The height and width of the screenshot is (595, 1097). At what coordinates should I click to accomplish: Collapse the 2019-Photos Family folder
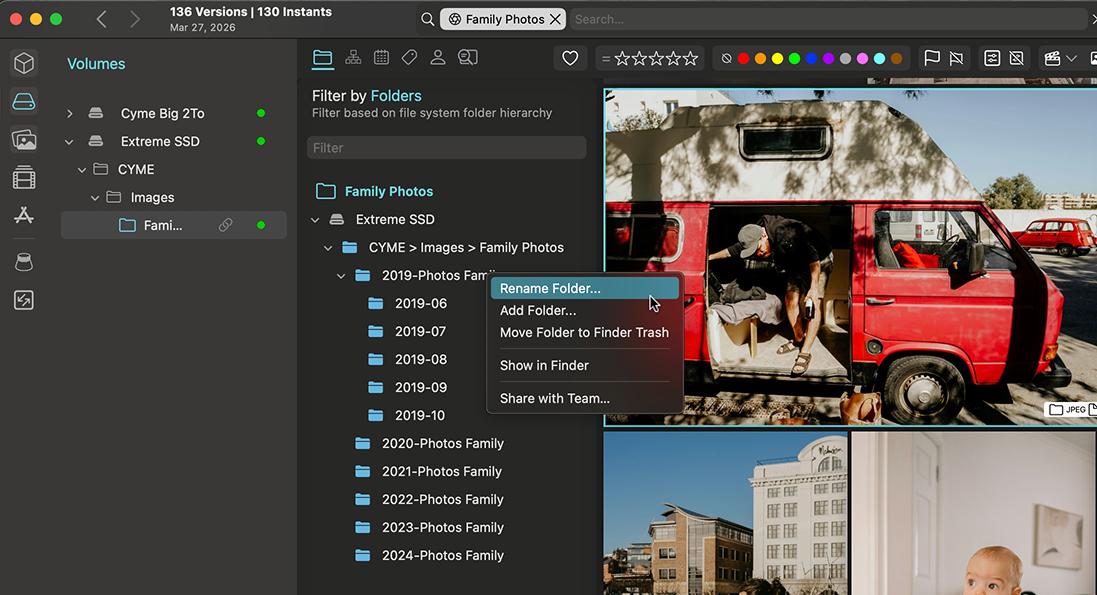[x=341, y=276]
